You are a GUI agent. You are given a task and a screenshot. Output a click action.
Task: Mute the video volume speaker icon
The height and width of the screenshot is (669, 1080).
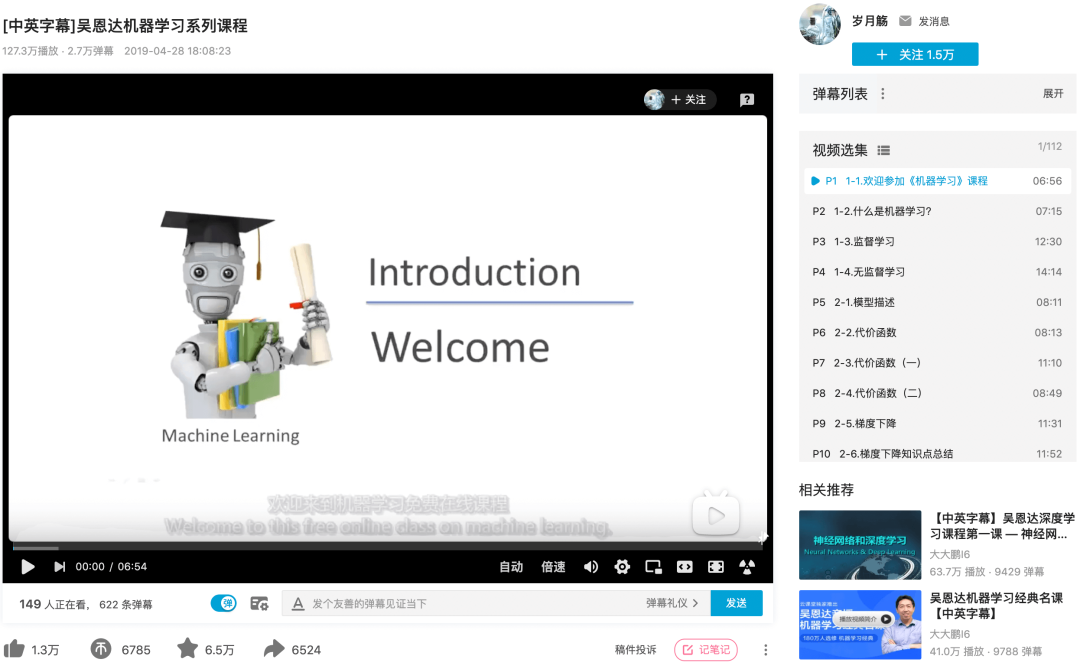click(591, 566)
